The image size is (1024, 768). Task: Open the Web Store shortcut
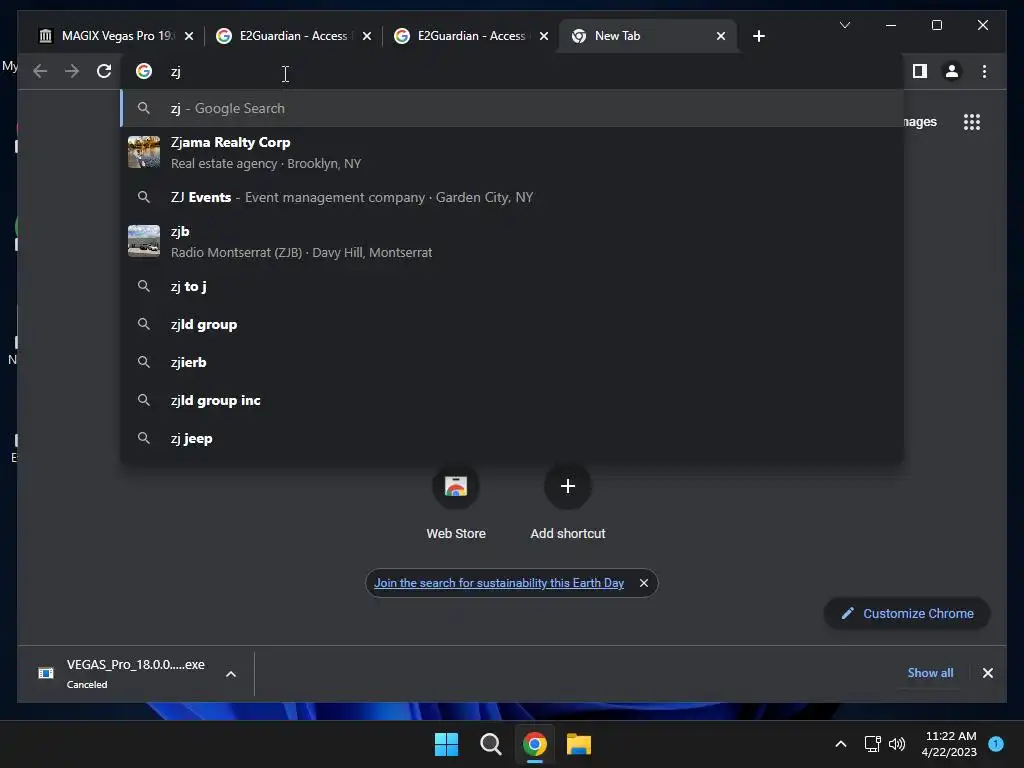(x=456, y=503)
